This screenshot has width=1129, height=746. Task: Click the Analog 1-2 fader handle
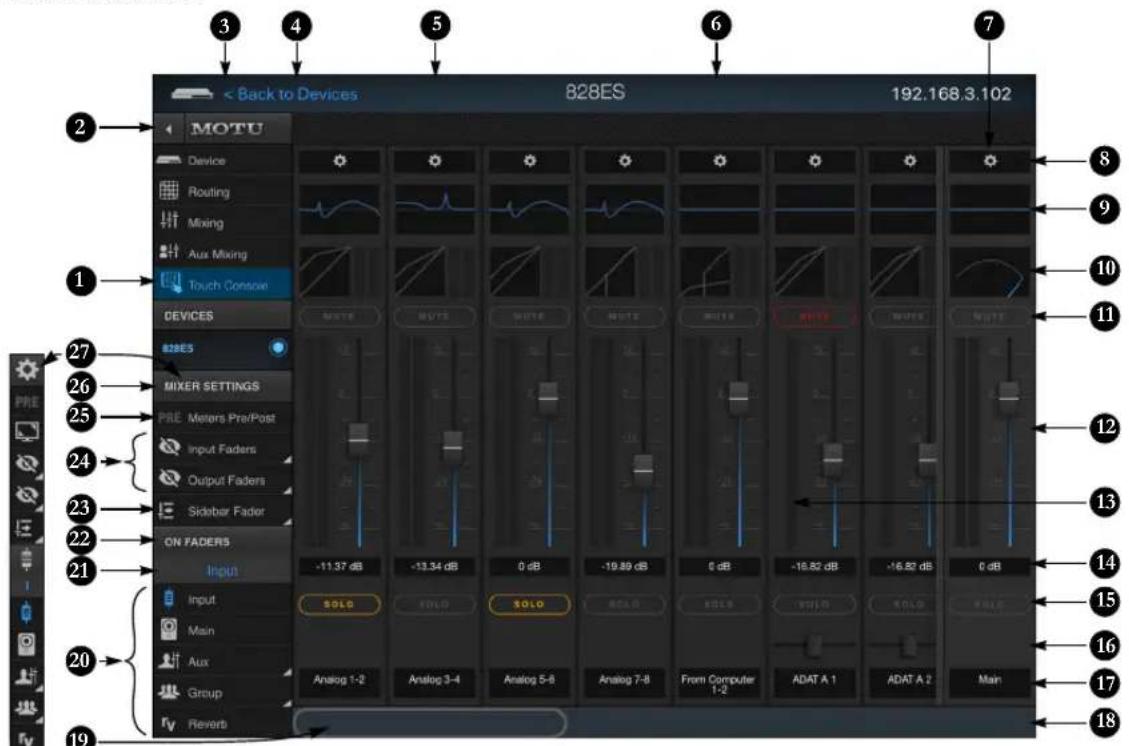(359, 439)
